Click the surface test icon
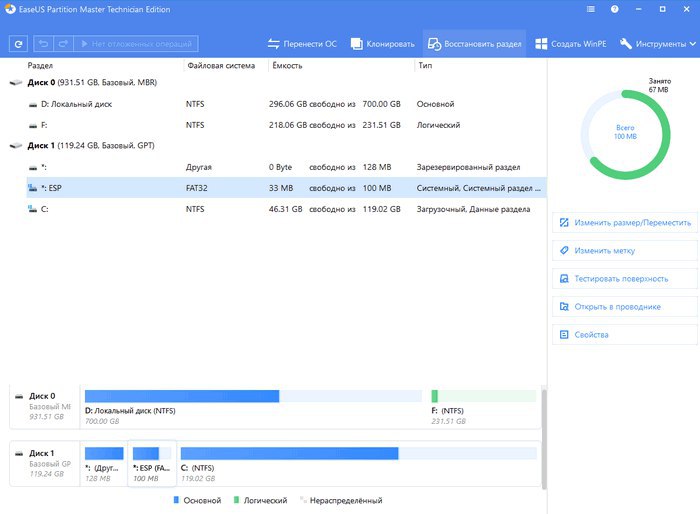Viewport: 700px width, 514px height. click(564, 279)
